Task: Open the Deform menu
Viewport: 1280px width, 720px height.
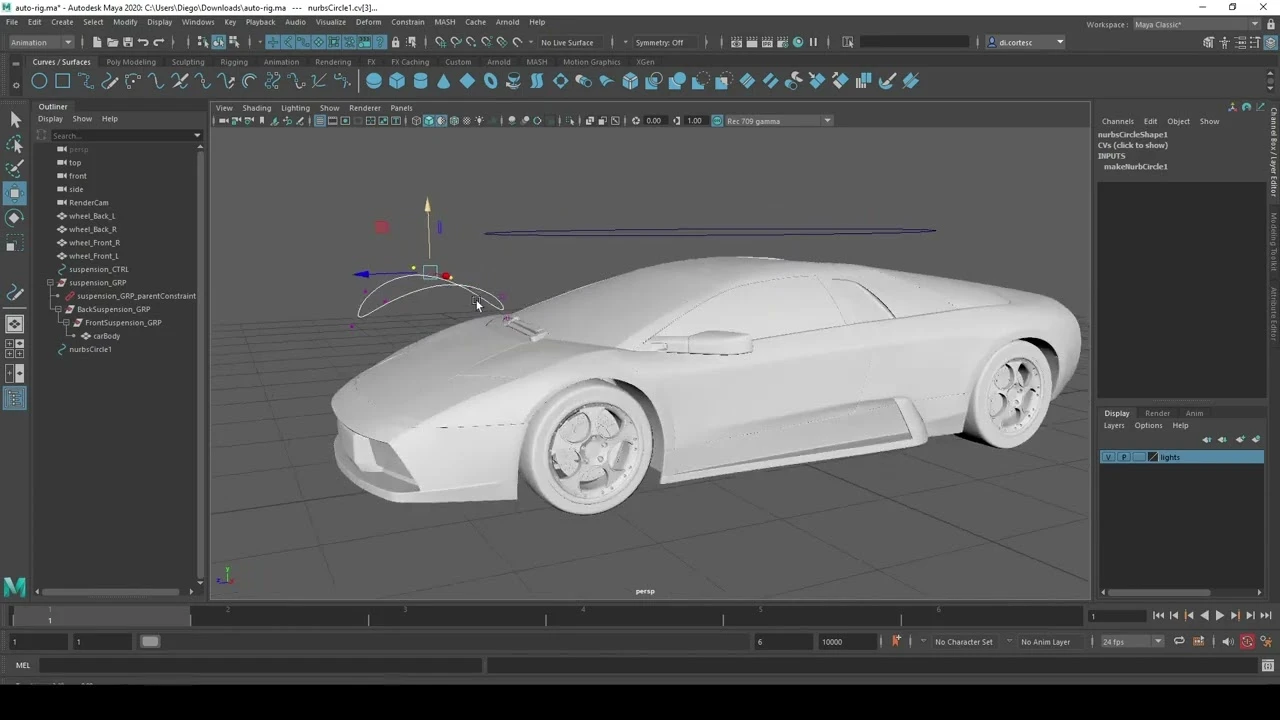Action: coord(368,22)
